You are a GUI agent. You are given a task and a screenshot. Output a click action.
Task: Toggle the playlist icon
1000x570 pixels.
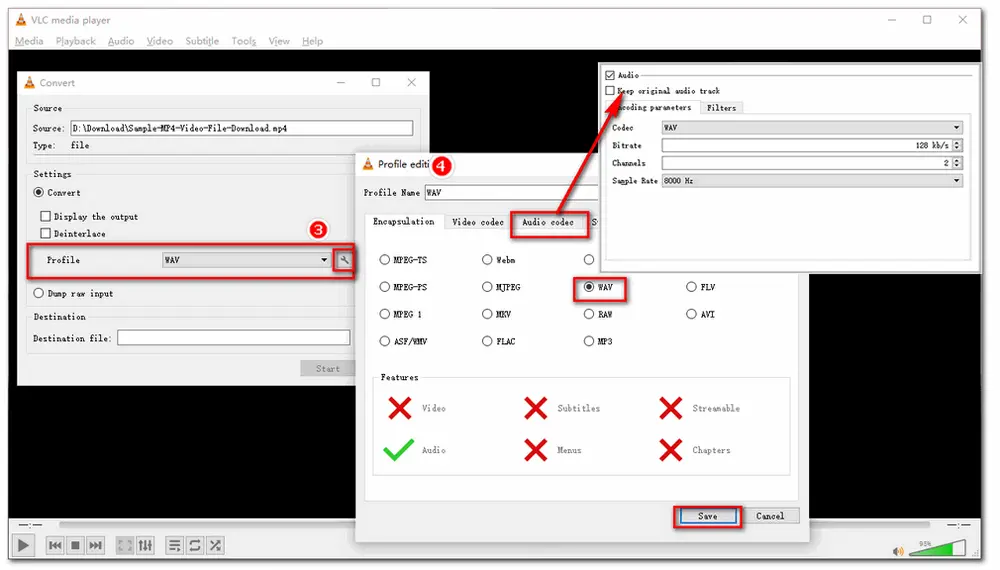click(x=174, y=546)
